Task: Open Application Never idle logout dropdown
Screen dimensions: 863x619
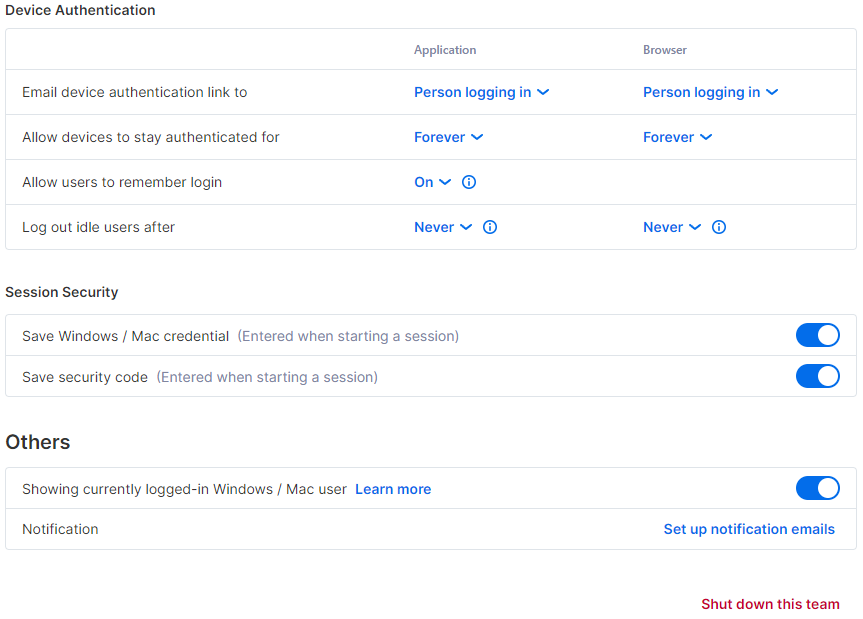Action: pos(443,227)
